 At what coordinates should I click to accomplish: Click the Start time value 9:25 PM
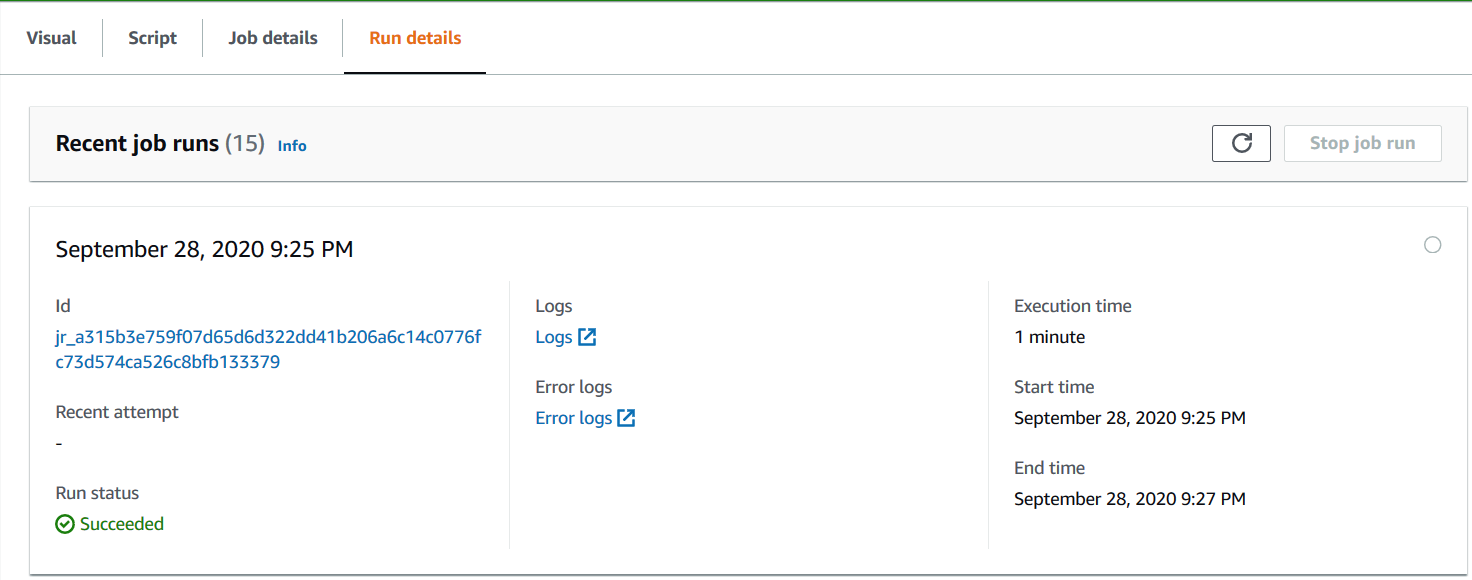[1129, 418]
